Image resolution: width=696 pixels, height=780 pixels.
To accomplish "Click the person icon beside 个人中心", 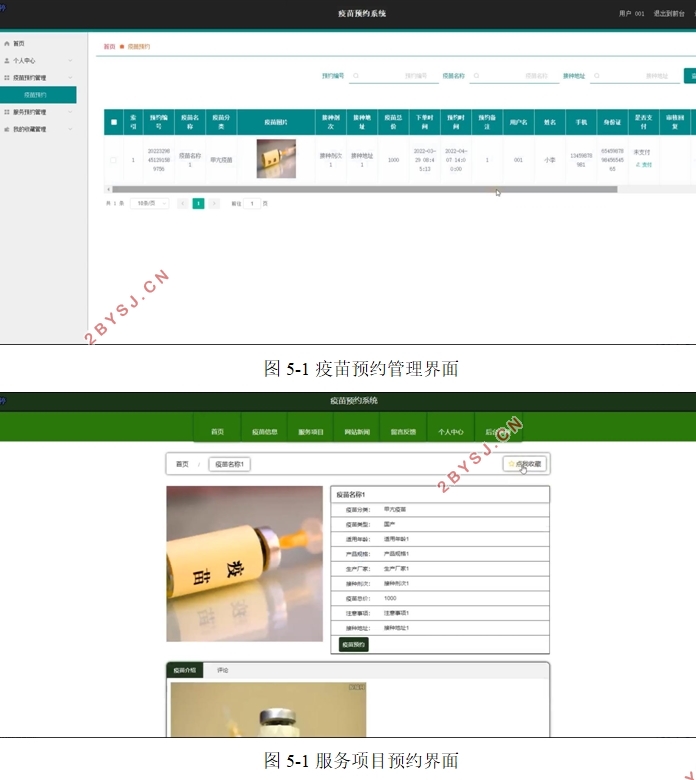I will point(6,61).
